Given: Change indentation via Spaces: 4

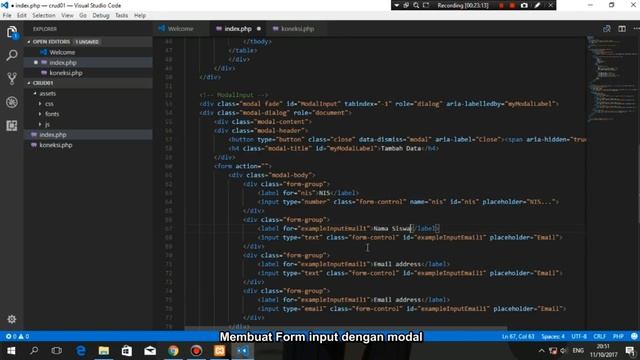Looking at the screenshot, I should click(553, 336).
